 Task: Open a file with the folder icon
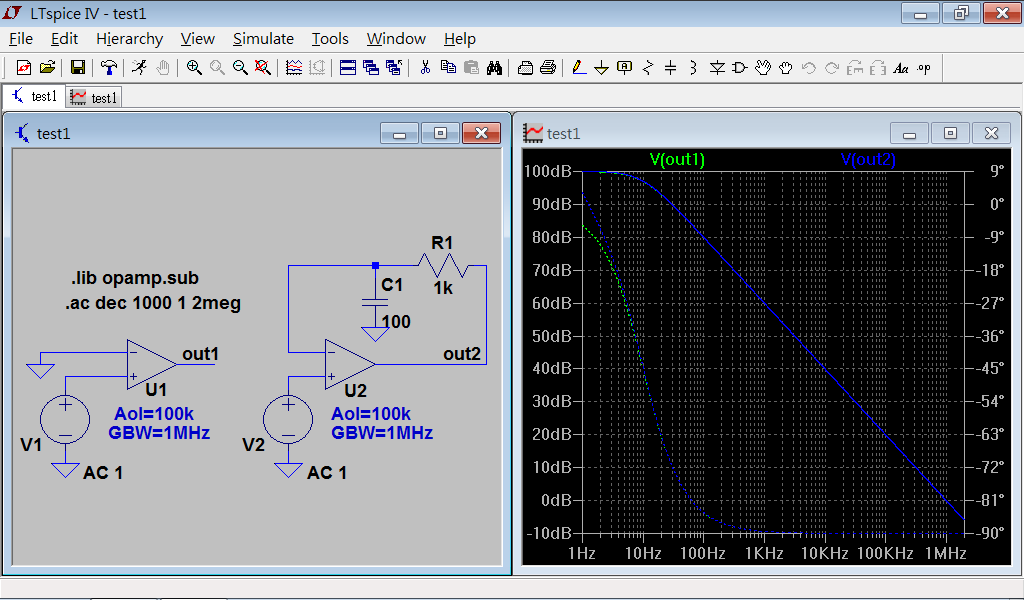click(x=47, y=67)
